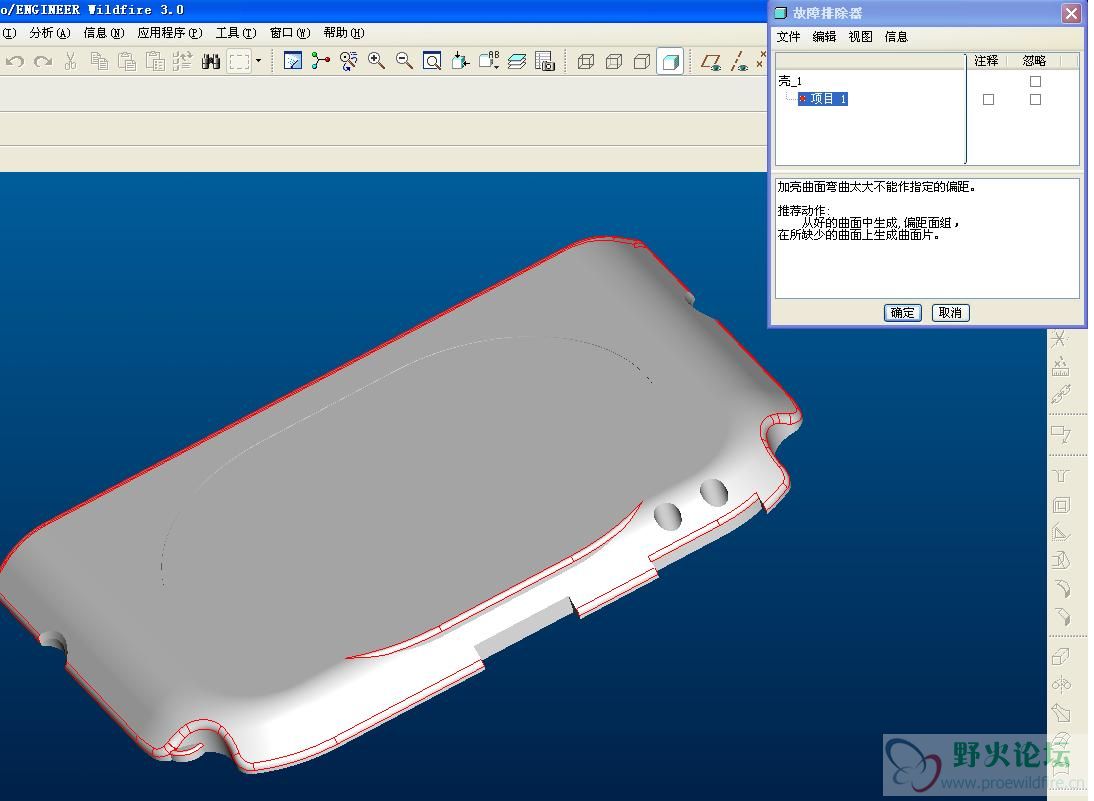Select 壳_1 in the failure tree
This screenshot has width=1094, height=801.
pos(790,82)
